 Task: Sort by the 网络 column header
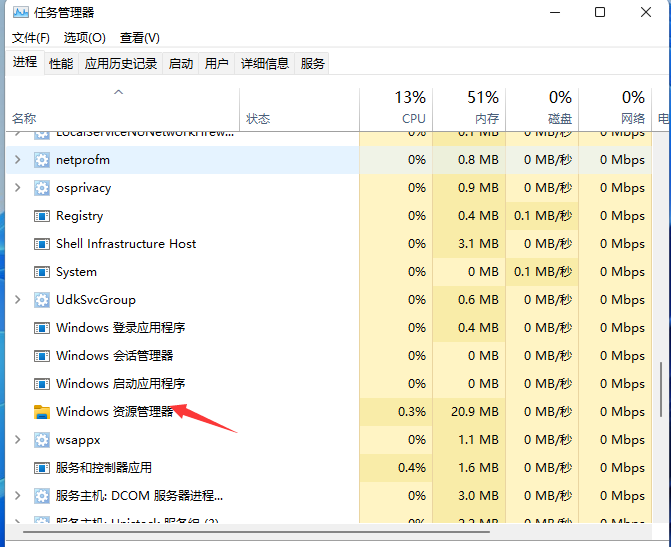tap(615, 110)
